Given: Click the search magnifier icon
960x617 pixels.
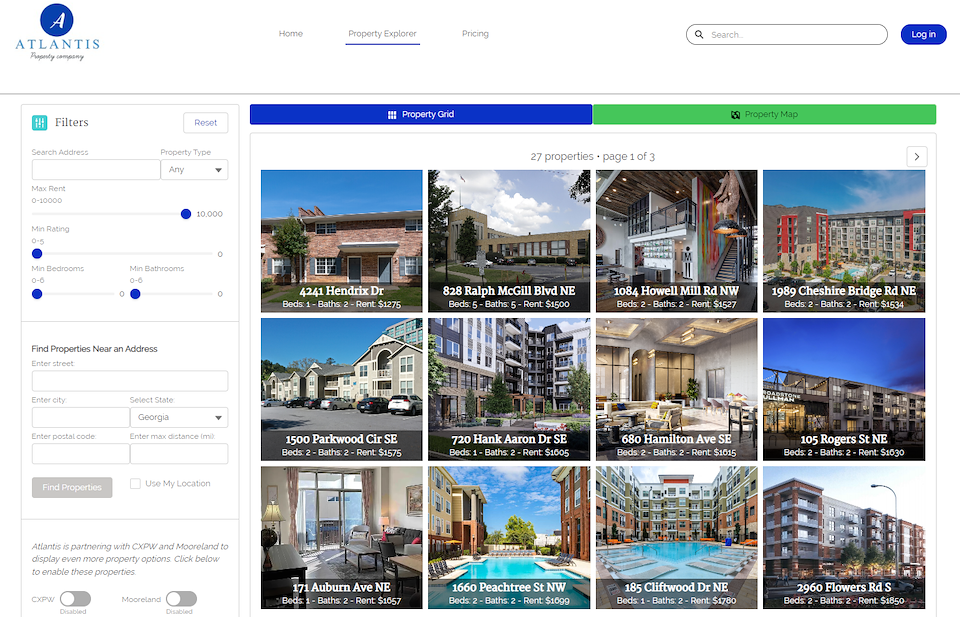Looking at the screenshot, I should [x=699, y=35].
